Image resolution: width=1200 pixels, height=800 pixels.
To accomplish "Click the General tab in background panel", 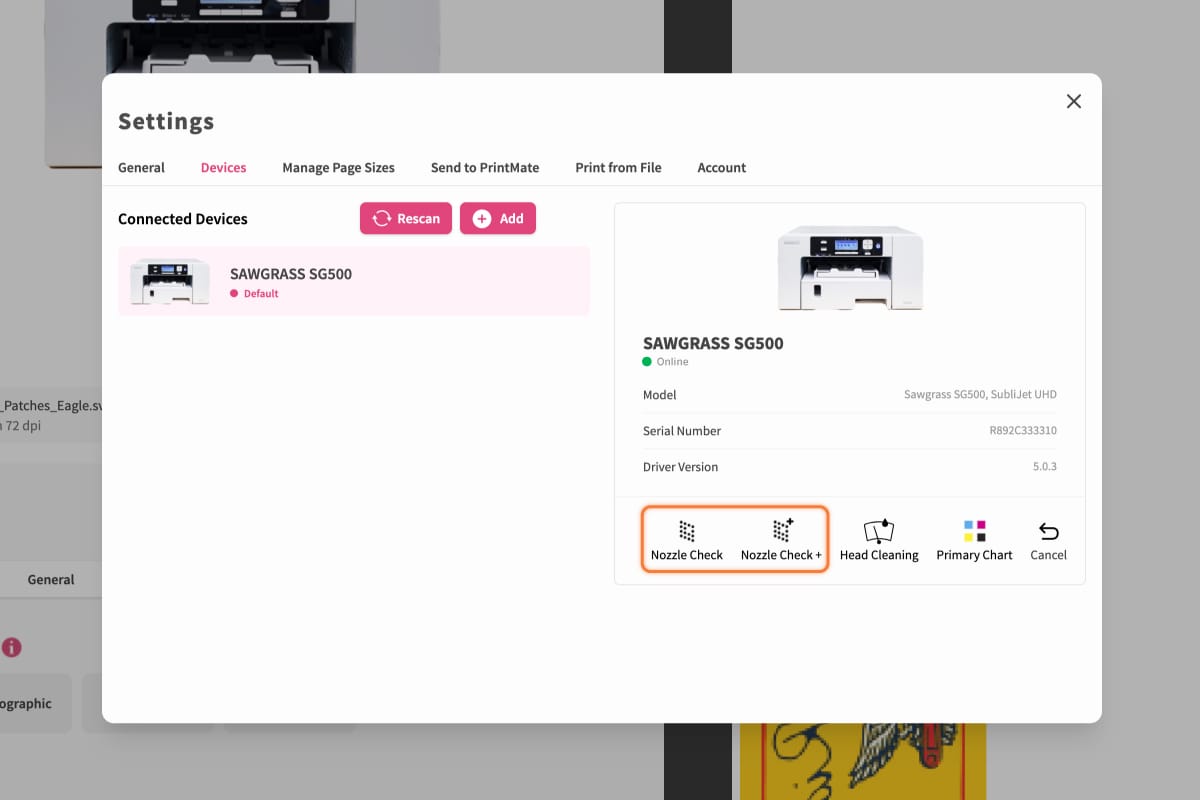I will [x=51, y=579].
